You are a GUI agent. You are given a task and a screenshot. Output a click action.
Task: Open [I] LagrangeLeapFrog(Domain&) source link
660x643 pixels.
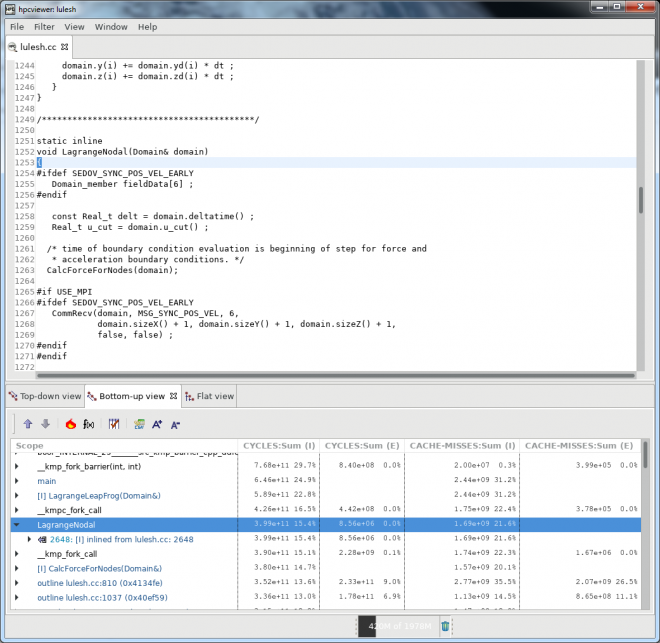click(x=99, y=496)
